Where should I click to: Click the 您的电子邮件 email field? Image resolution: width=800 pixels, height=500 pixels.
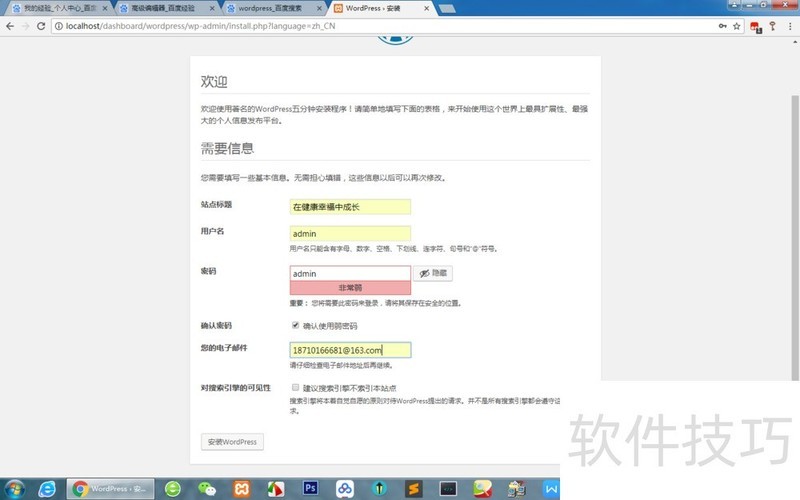pos(350,350)
